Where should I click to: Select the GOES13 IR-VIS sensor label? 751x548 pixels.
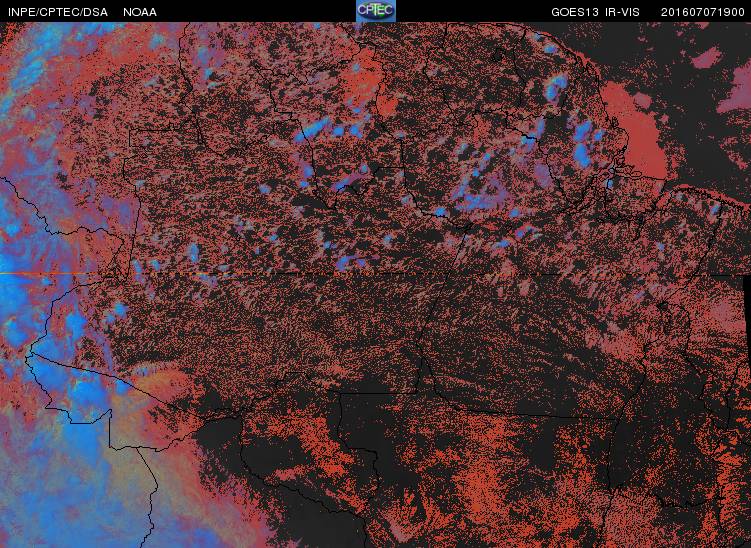[595, 12]
